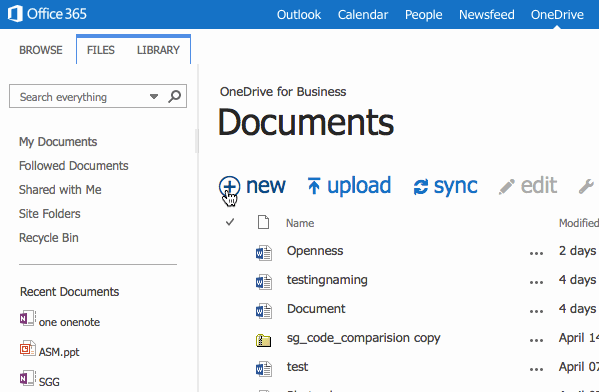The width and height of the screenshot is (599, 392).
Task: Open the ellipsis menu for Document
Action: click(536, 311)
